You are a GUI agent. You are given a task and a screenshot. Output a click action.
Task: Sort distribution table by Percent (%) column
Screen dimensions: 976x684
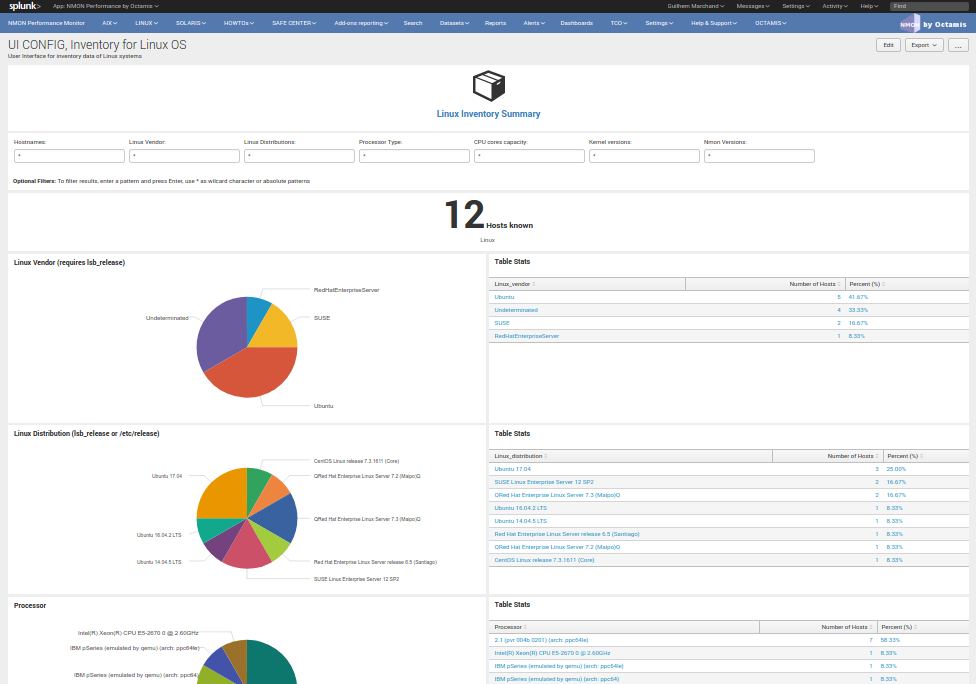[x=903, y=456]
